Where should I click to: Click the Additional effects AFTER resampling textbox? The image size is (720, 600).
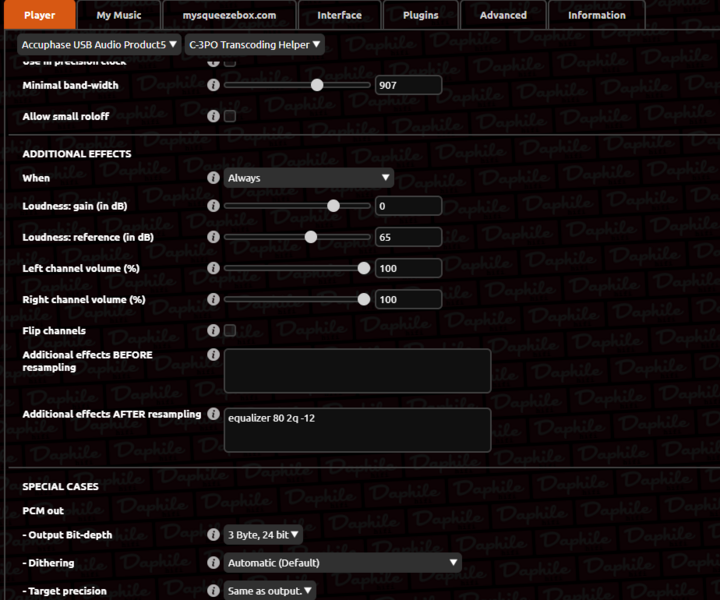[357, 430]
